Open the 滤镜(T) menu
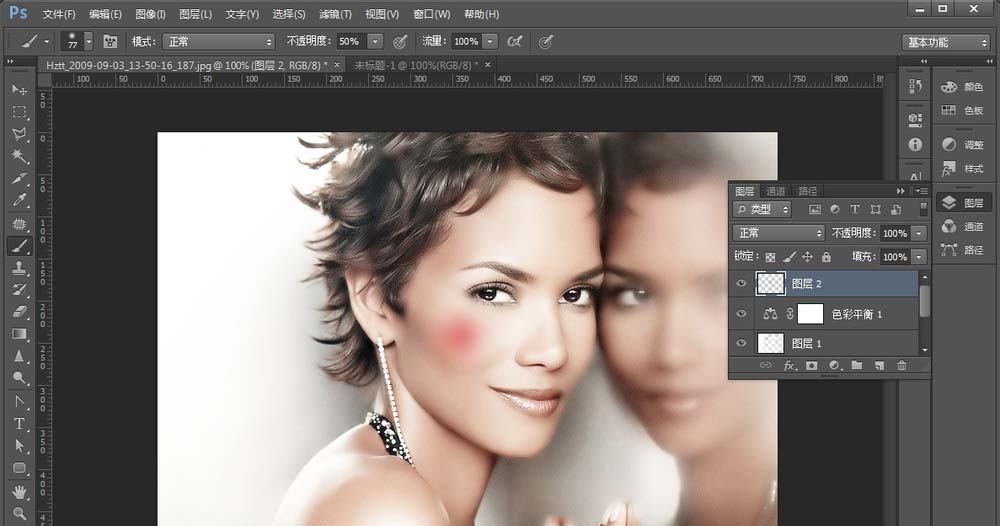The width and height of the screenshot is (1000, 526). [x=336, y=15]
